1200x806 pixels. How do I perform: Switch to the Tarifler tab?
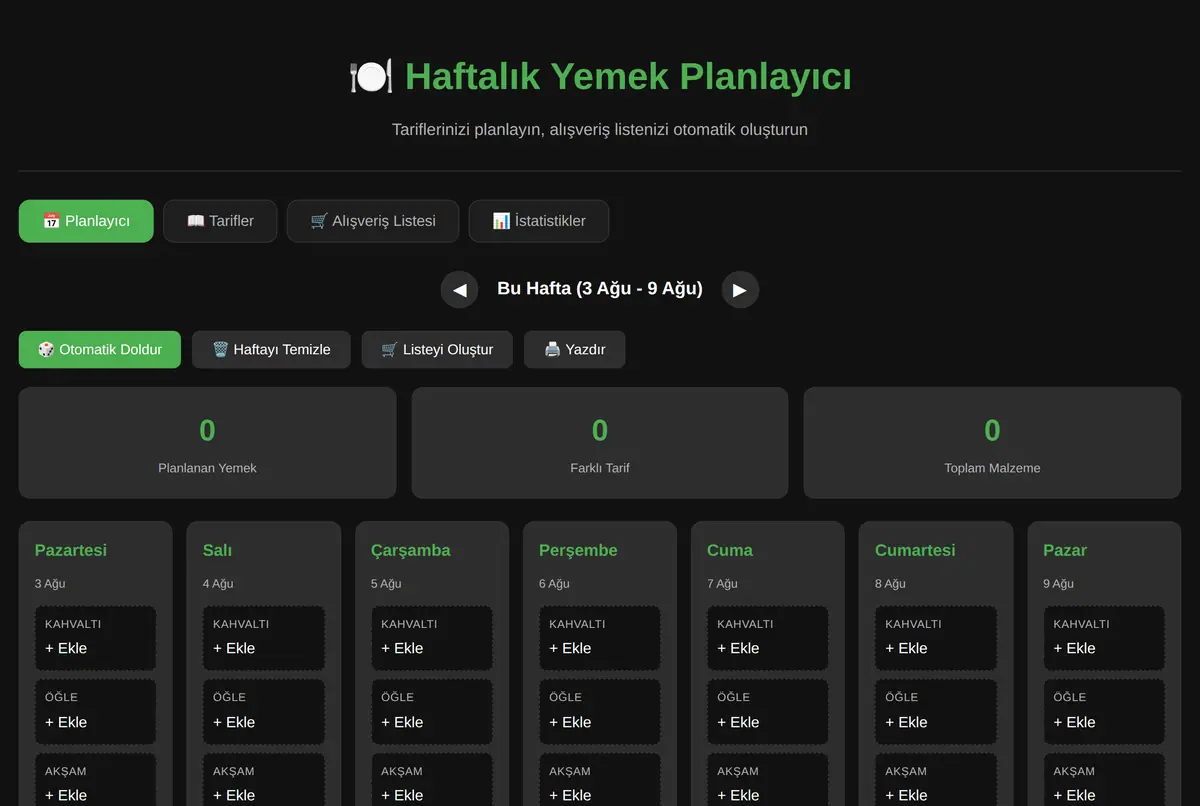[x=220, y=221]
